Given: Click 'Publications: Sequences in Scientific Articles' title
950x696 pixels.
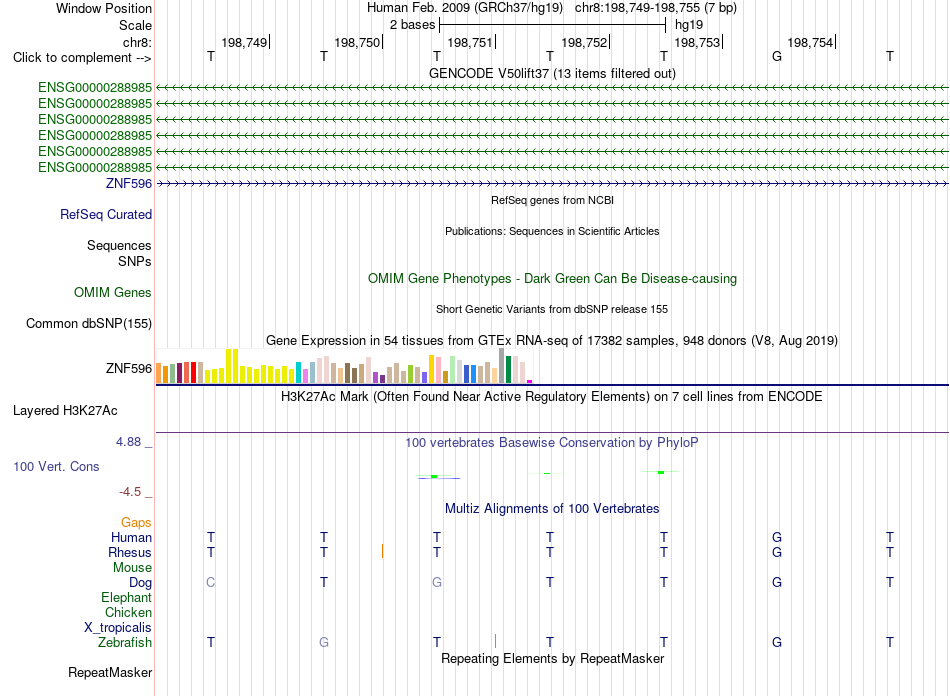Looking at the screenshot, I should [x=552, y=231].
